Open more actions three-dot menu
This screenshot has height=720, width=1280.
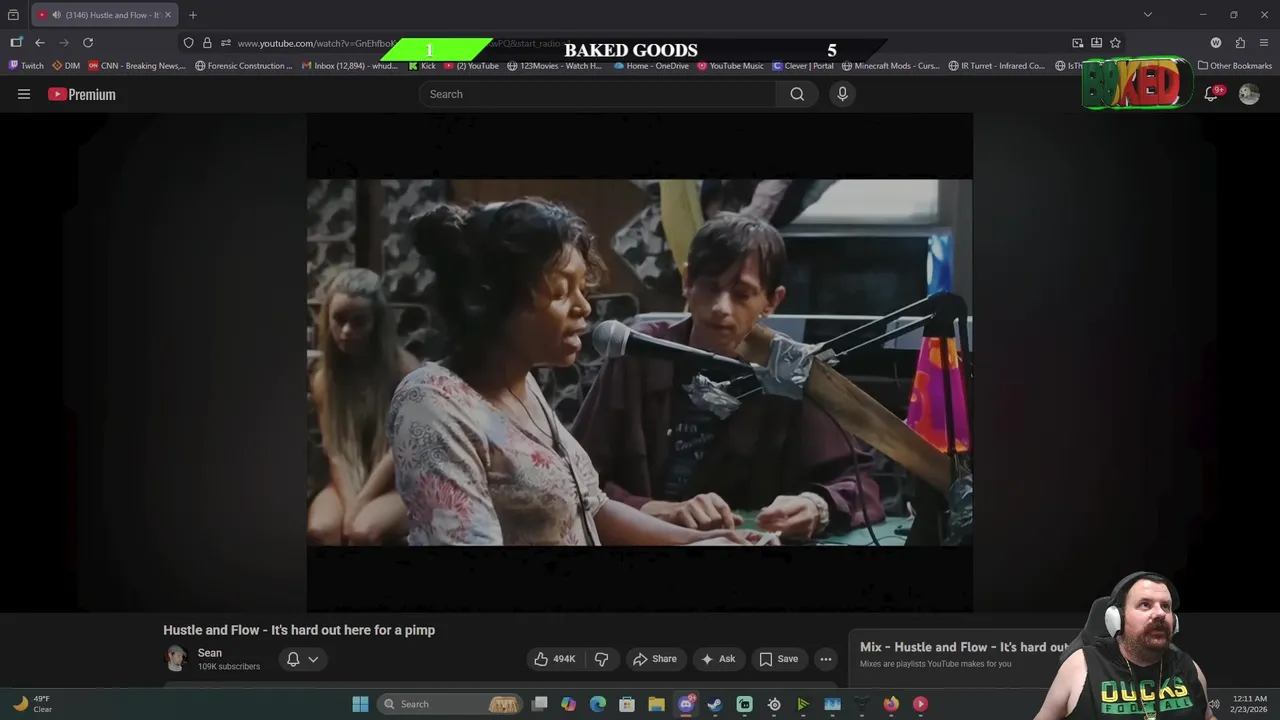tap(825, 659)
